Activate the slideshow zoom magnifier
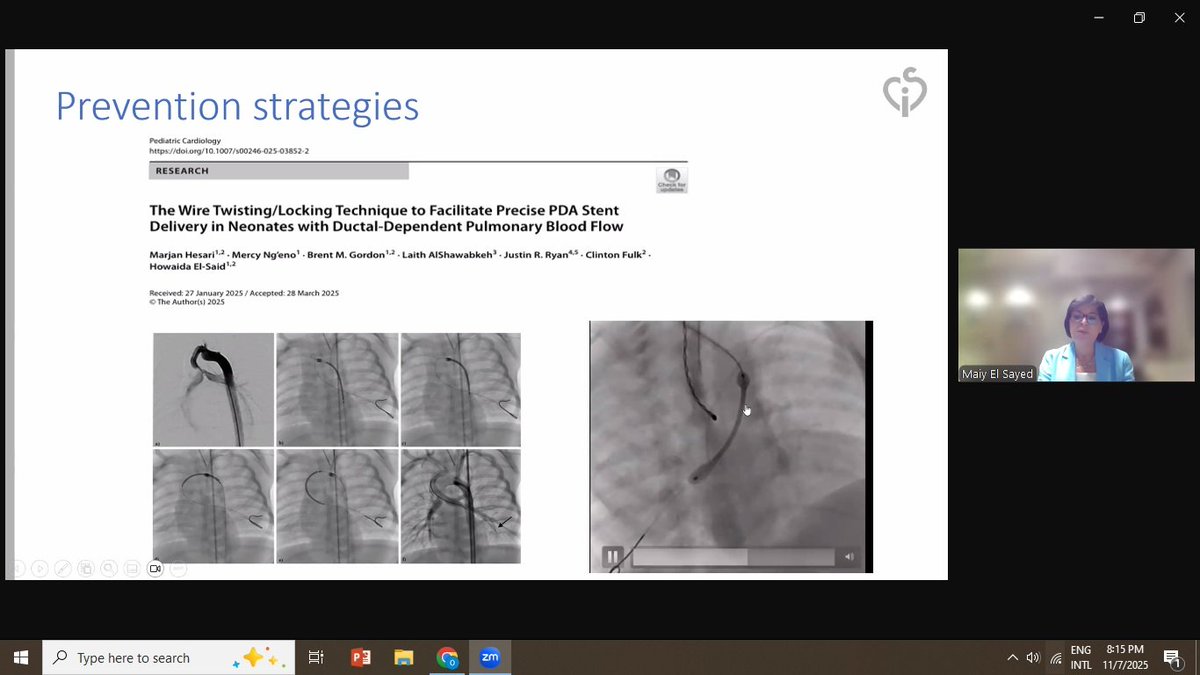The width and height of the screenshot is (1200, 675). [109, 569]
